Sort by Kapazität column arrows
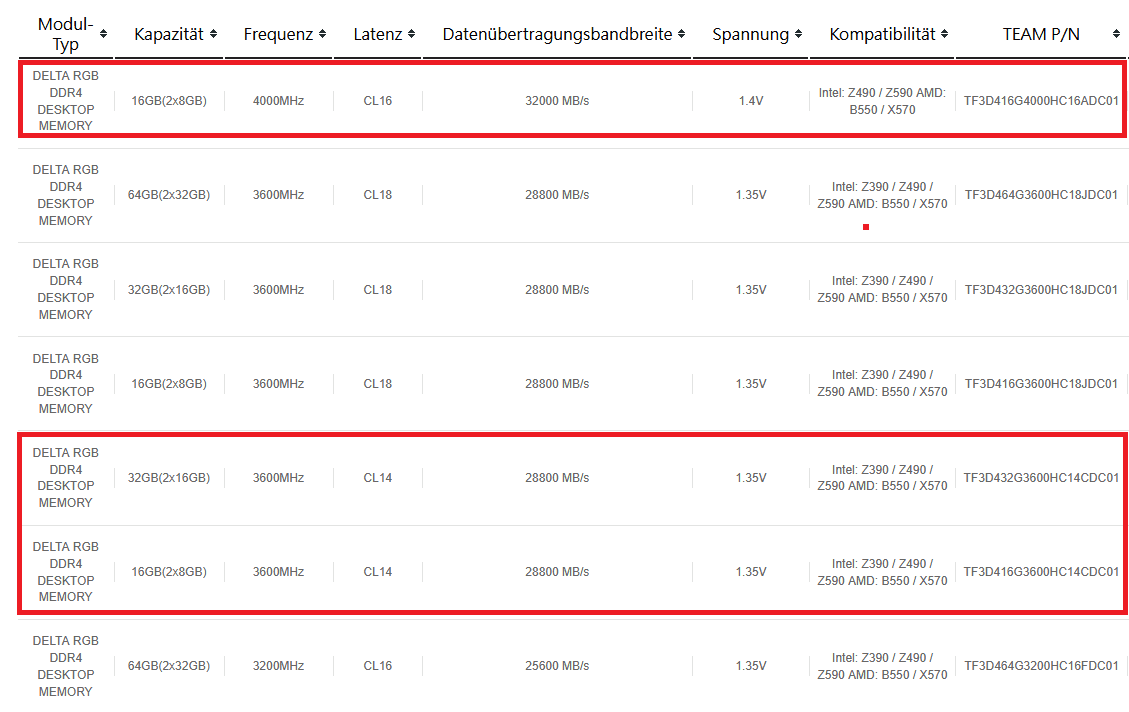This screenshot has height=712, width=1129. pyautogui.click(x=213, y=34)
